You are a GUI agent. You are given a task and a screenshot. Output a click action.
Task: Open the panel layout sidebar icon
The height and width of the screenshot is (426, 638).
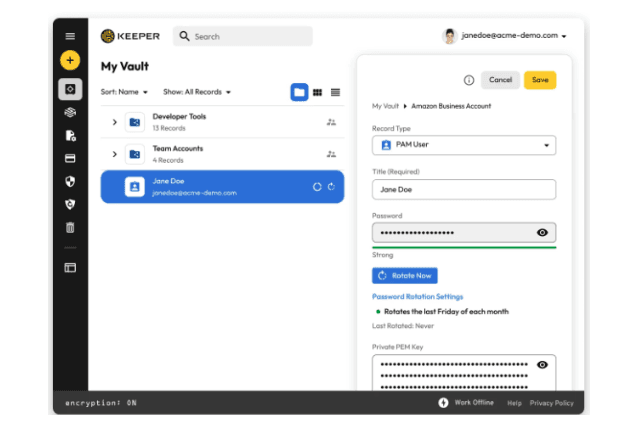[70, 268]
